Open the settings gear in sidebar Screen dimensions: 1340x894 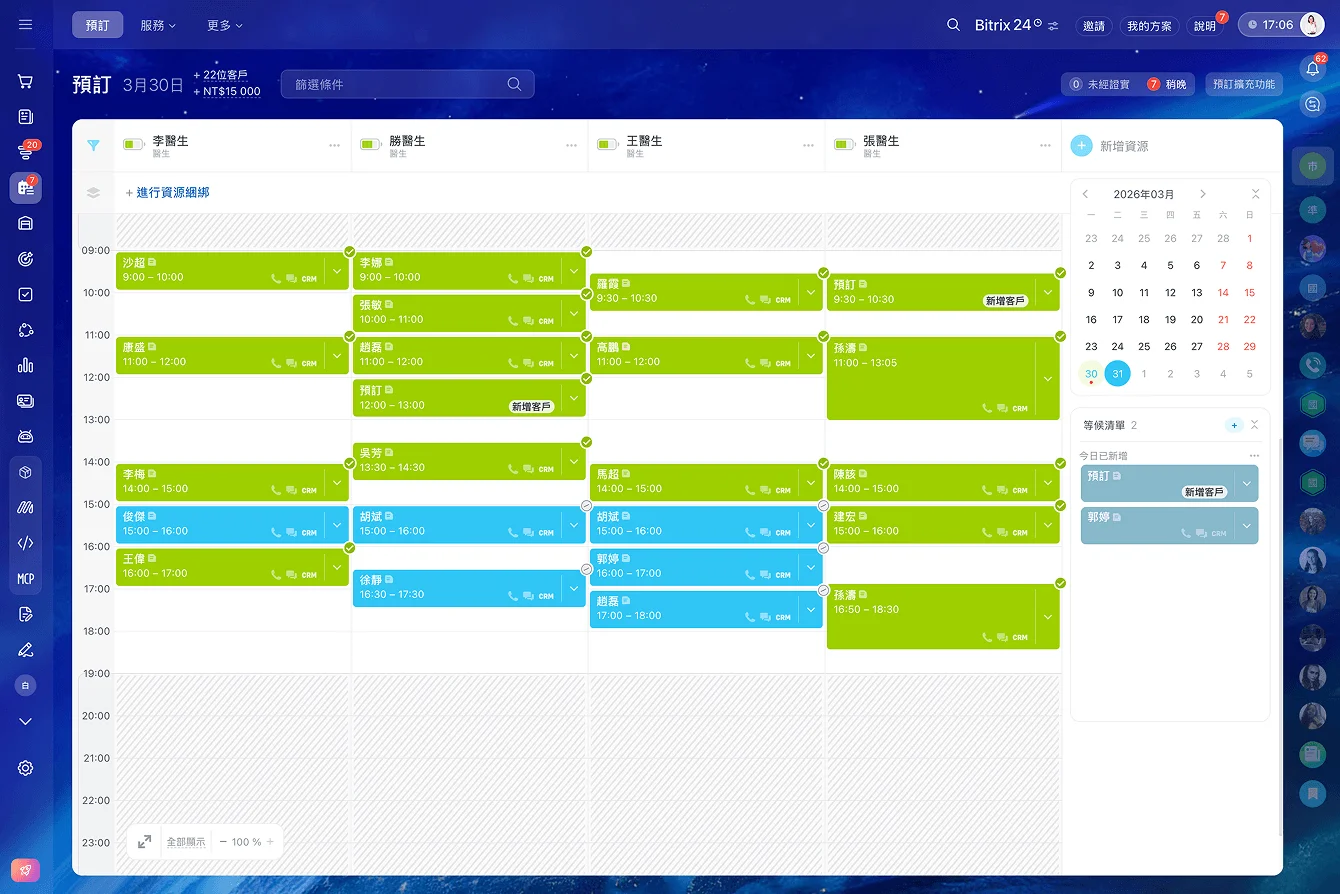pyautogui.click(x=25, y=768)
